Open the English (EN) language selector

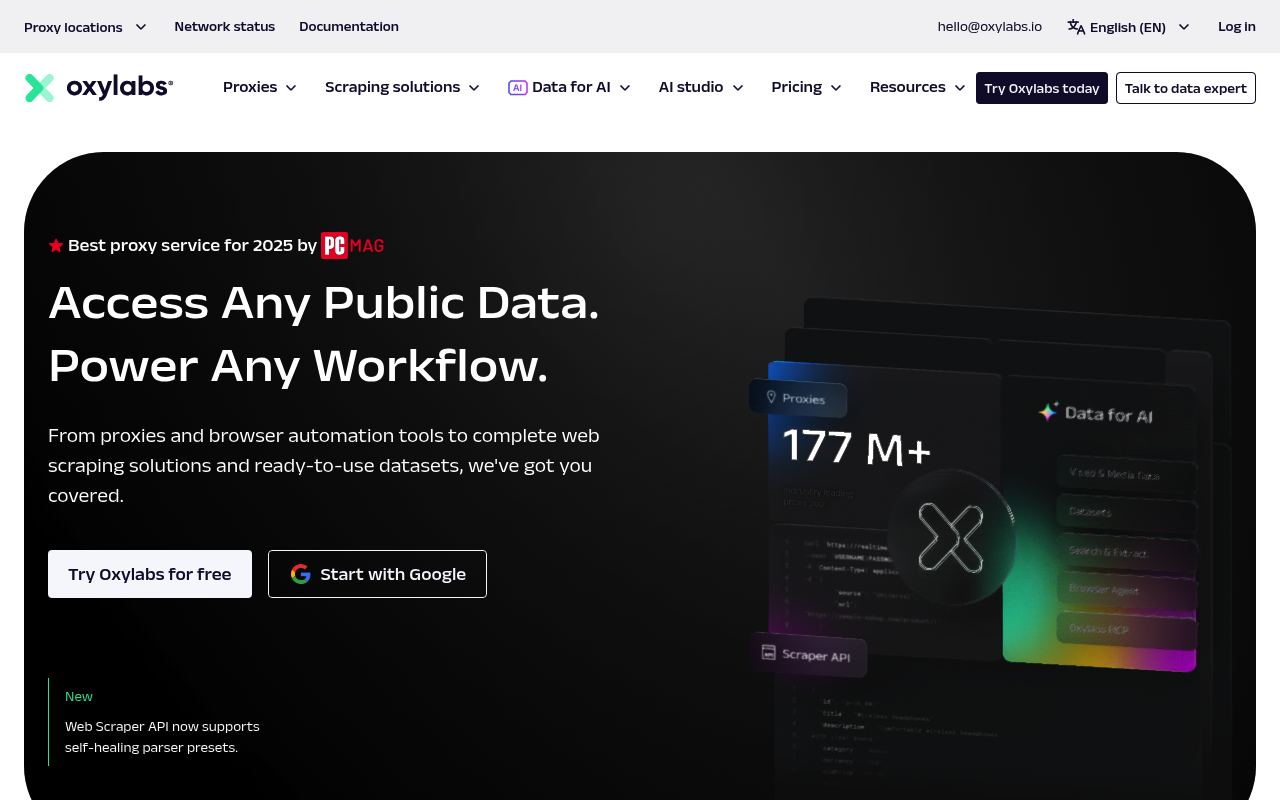point(1126,26)
